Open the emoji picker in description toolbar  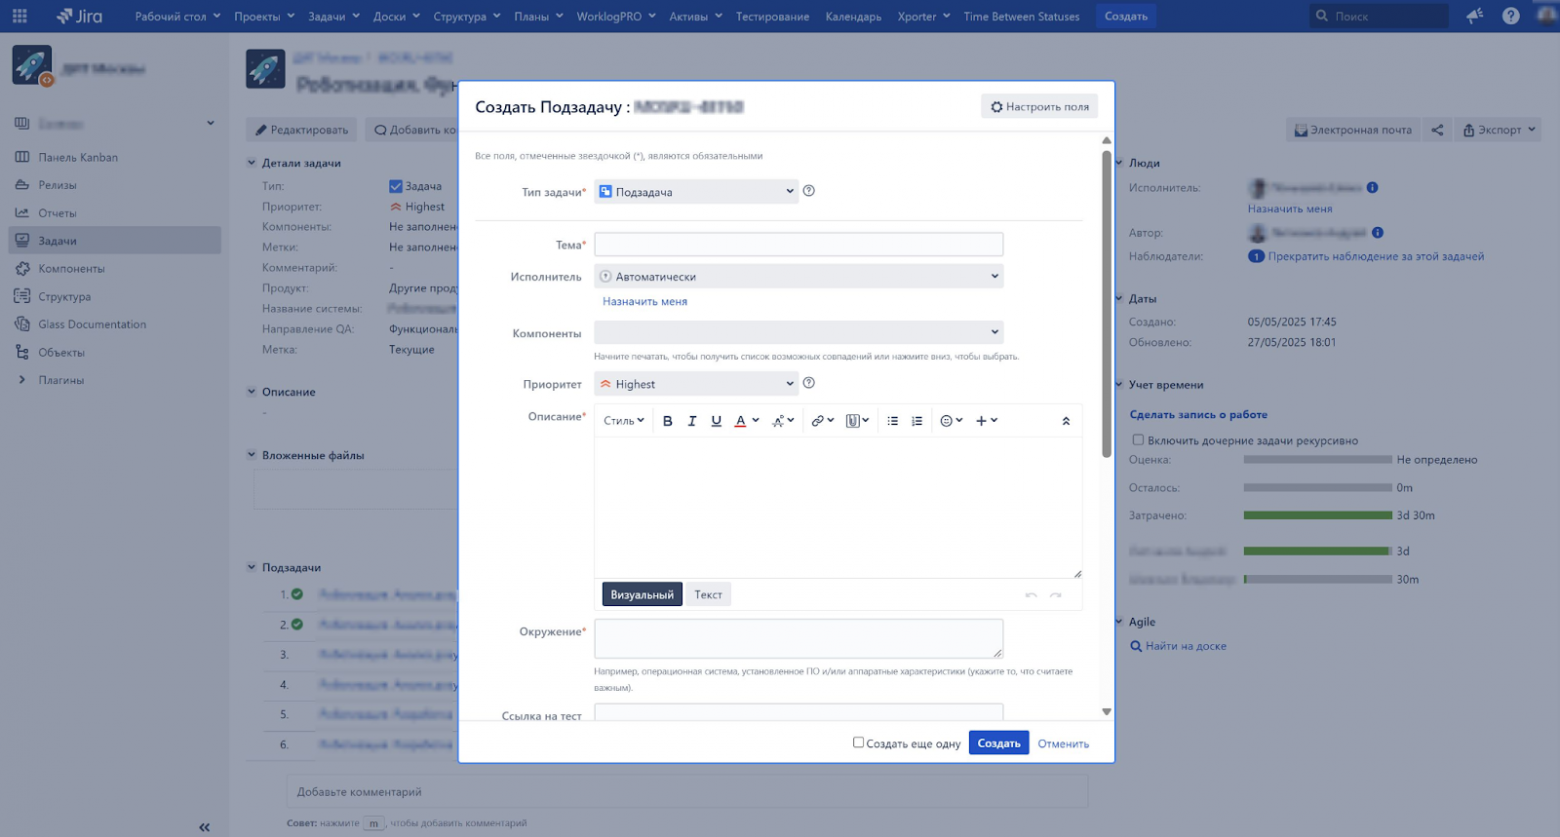[x=946, y=420]
